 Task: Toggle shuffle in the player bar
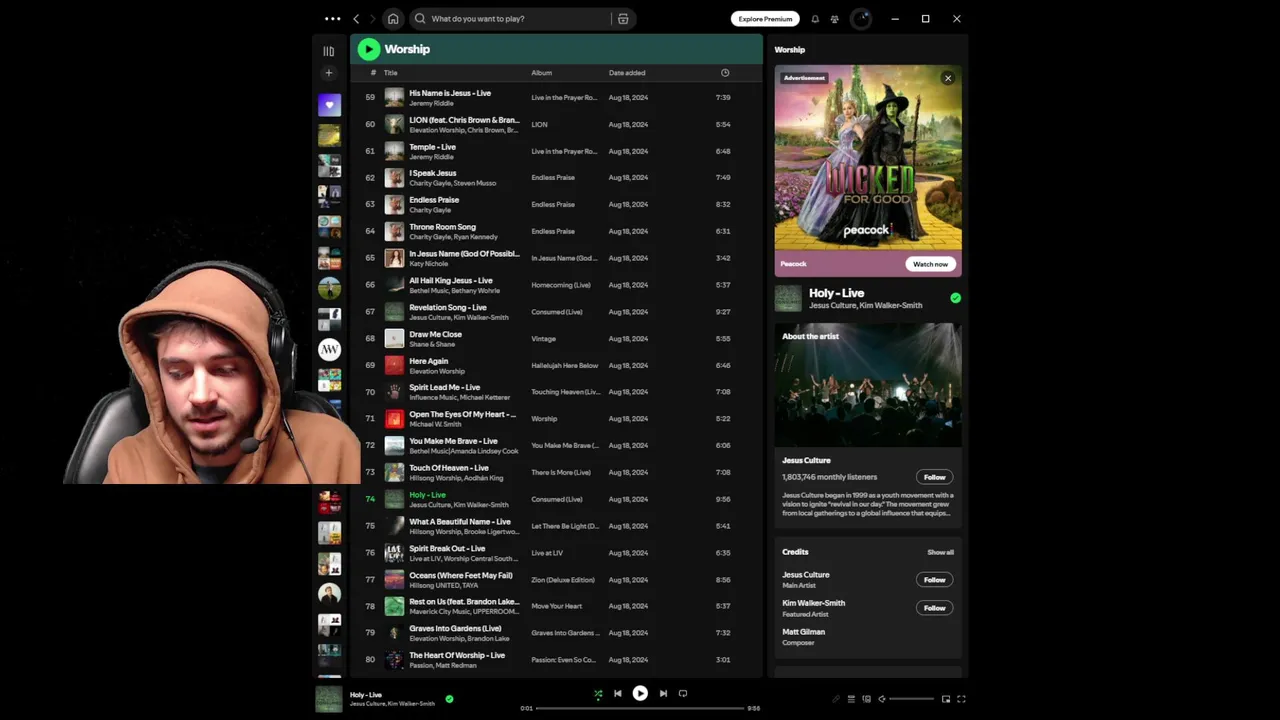coord(598,693)
